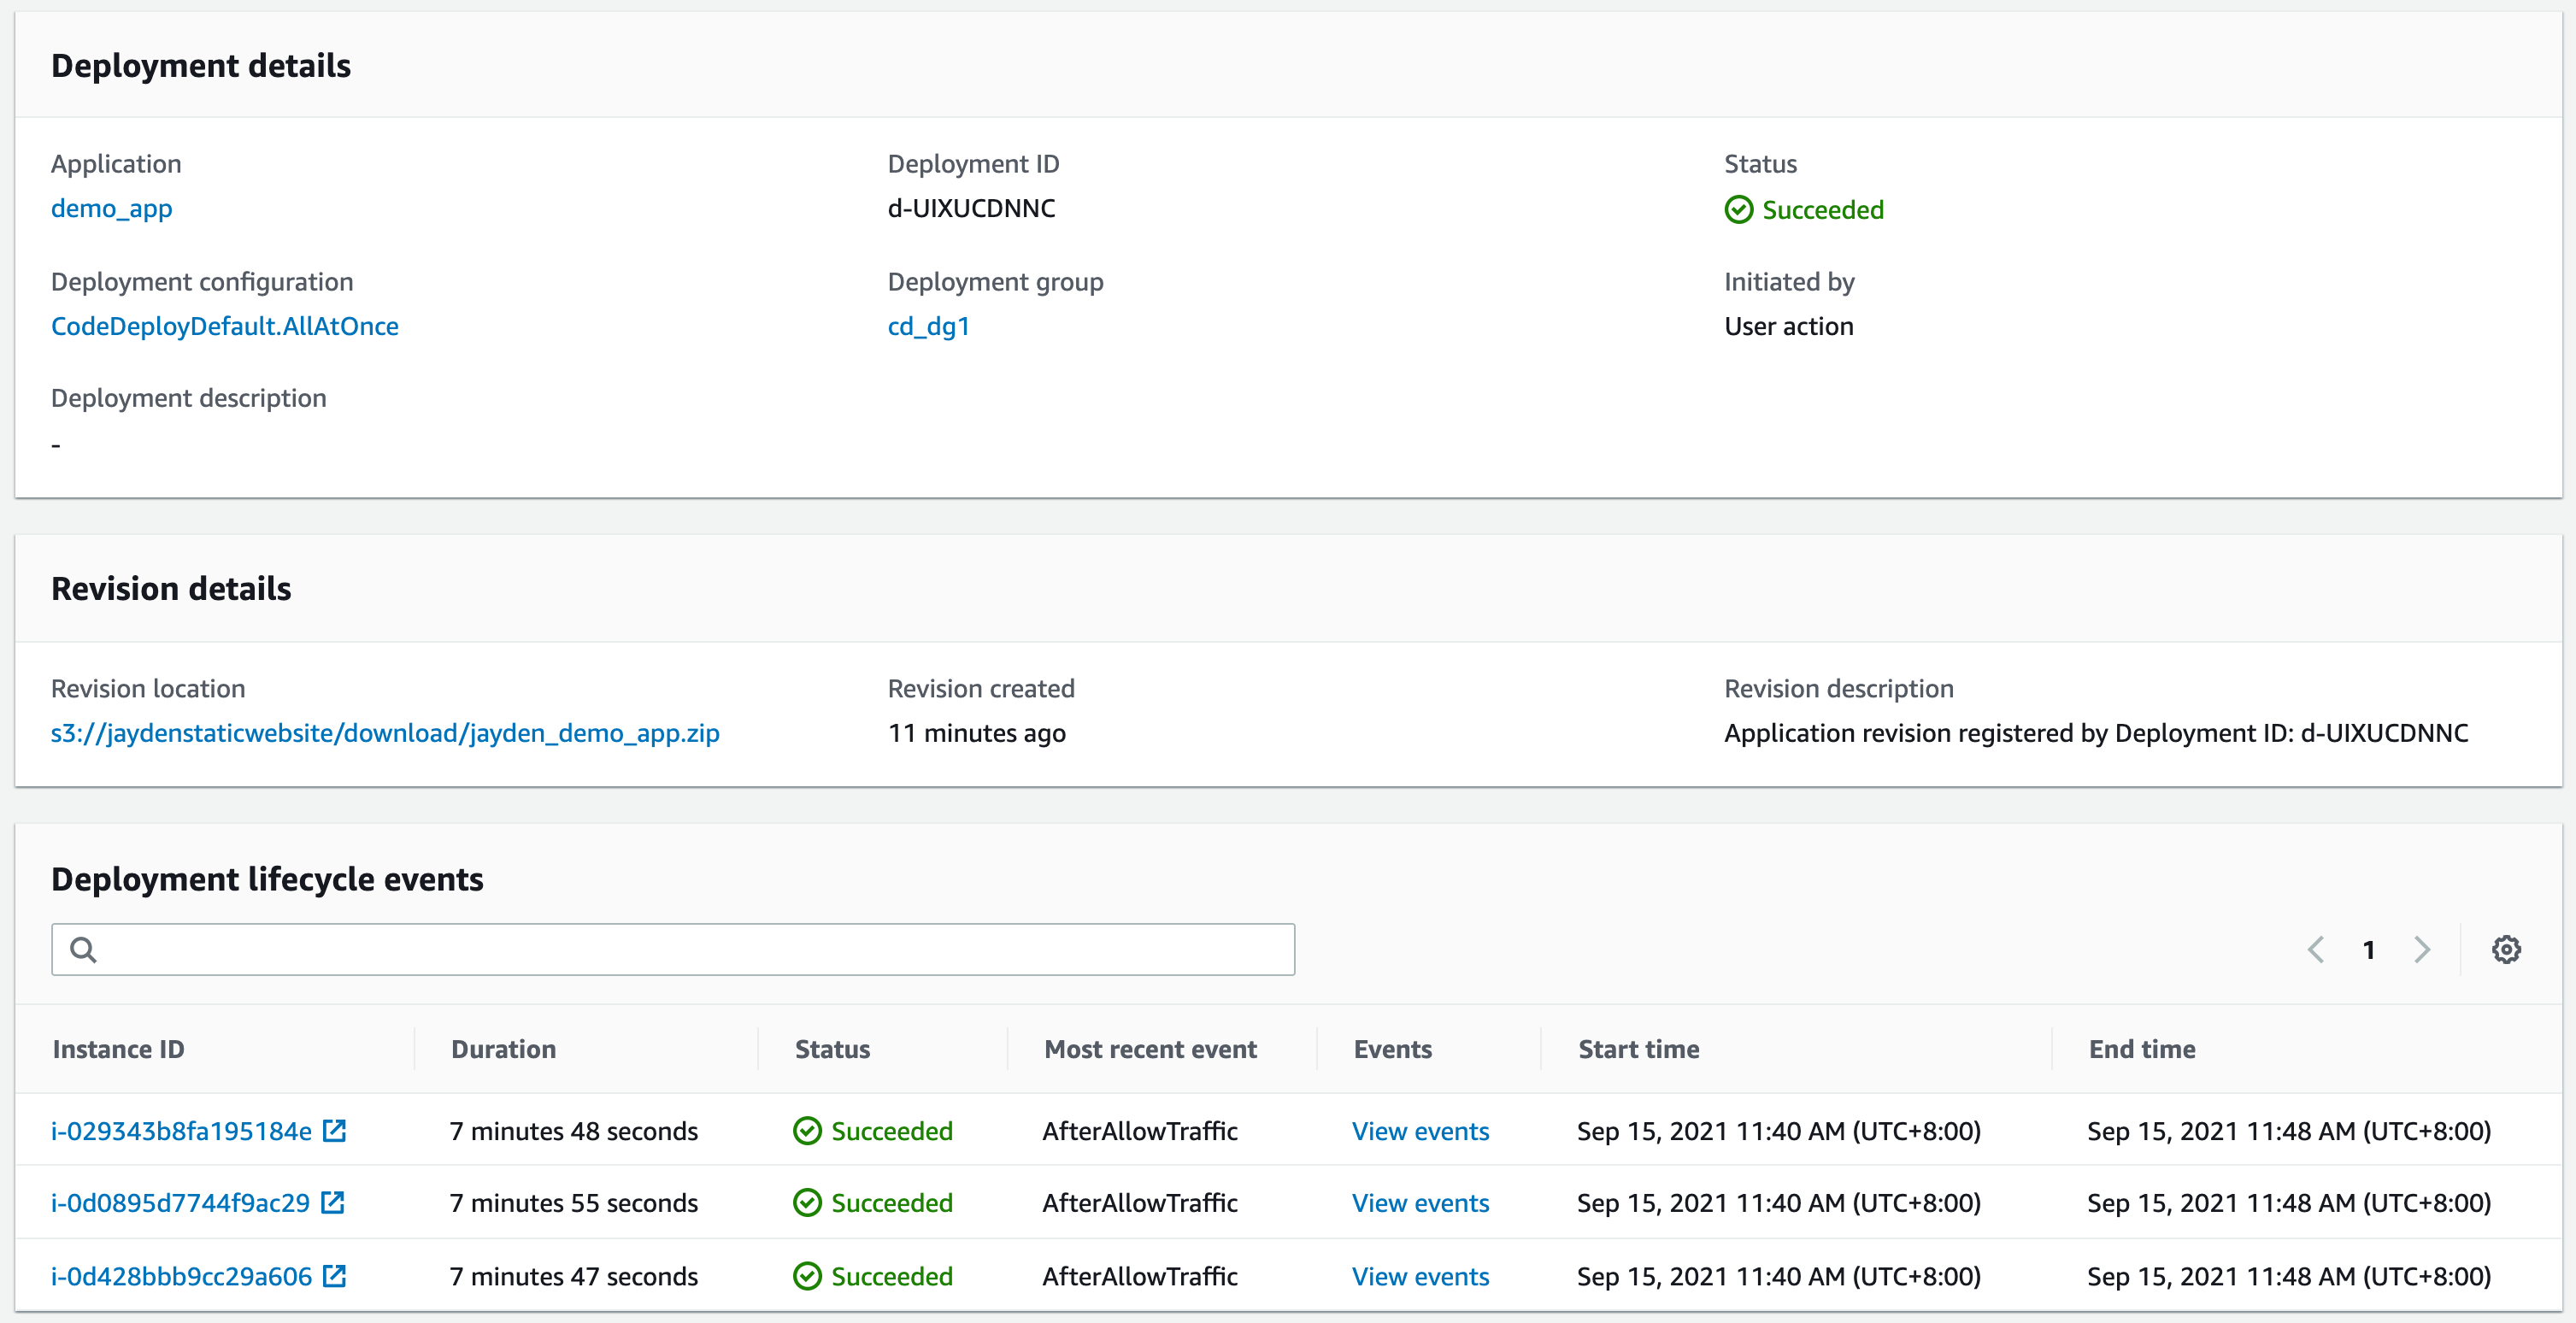Image resolution: width=2576 pixels, height=1323 pixels.
Task: Sort by Start time column header
Action: point(1638,1049)
